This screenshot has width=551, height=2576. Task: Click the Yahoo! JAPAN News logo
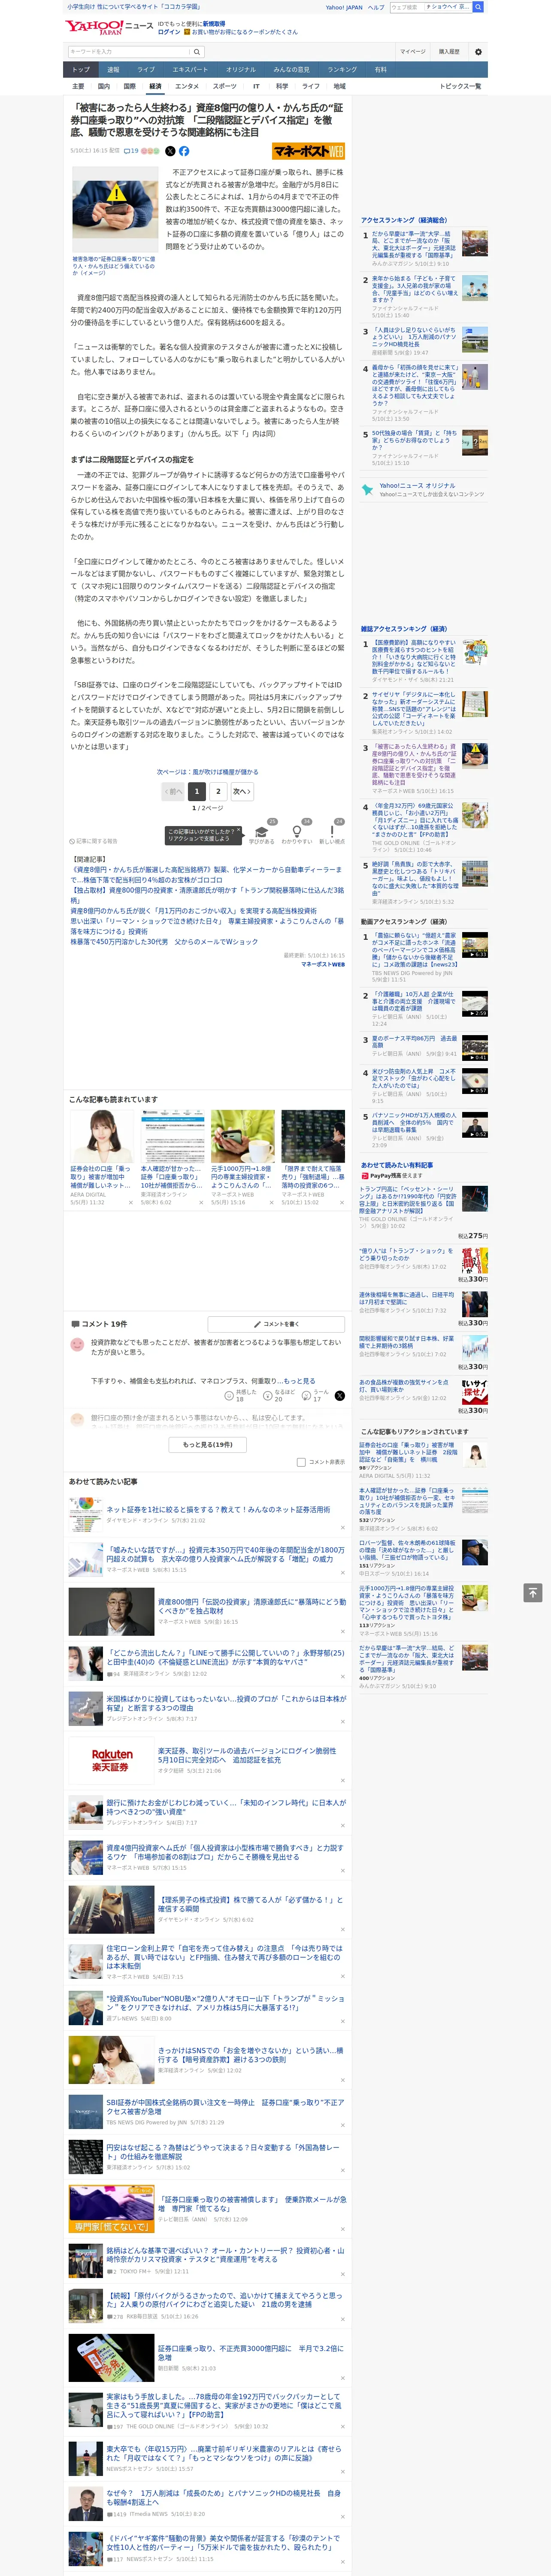tap(109, 28)
